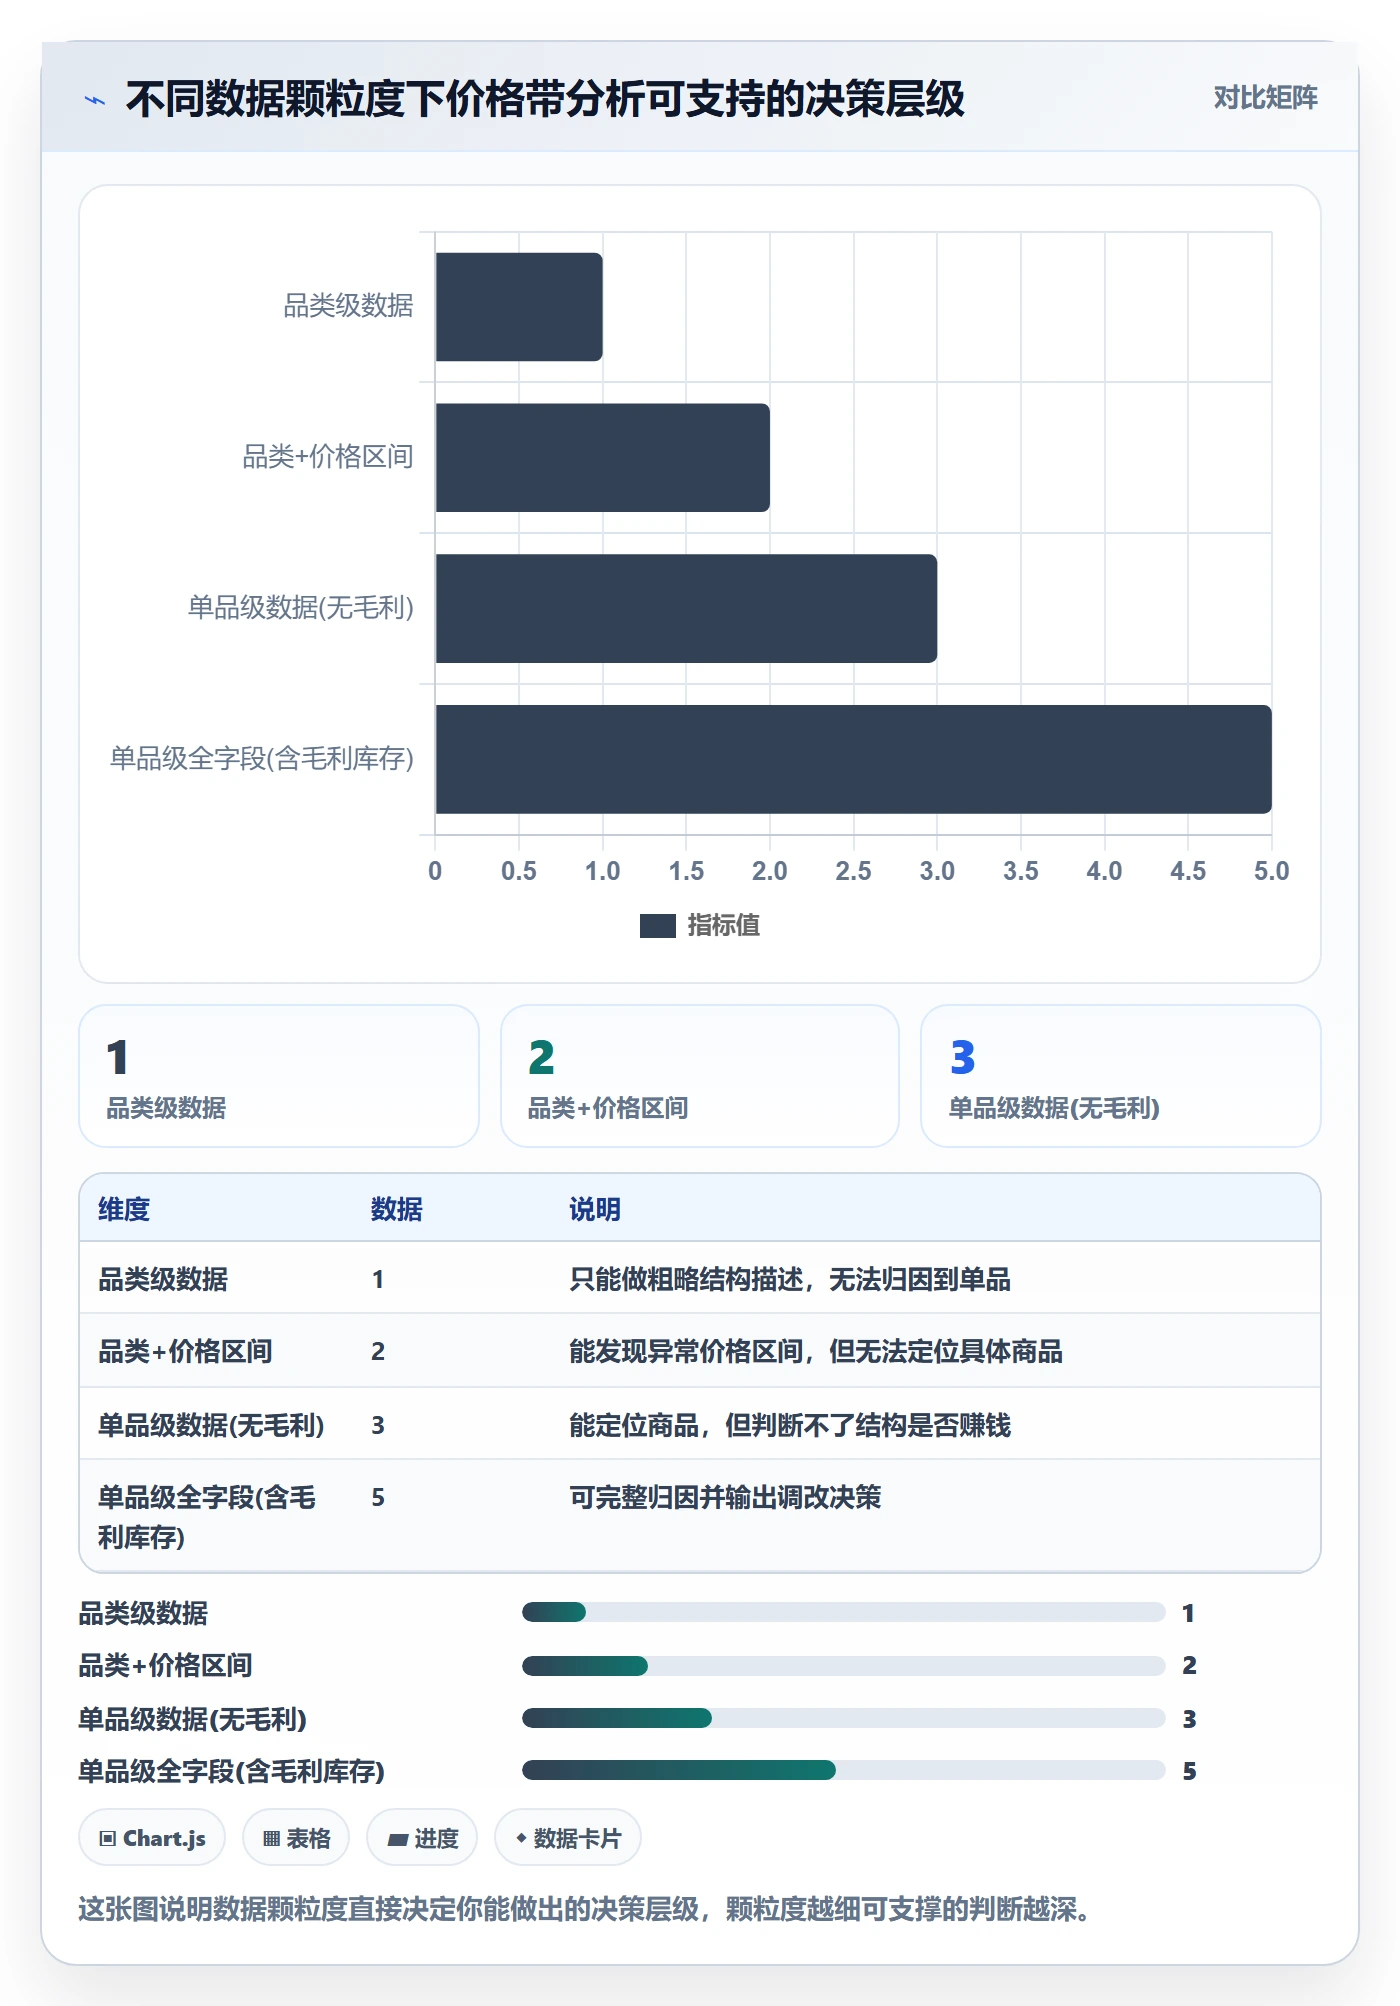1400x2006 pixels.
Task: Click the 品类级数据 bar in the chart
Action: pos(519,307)
